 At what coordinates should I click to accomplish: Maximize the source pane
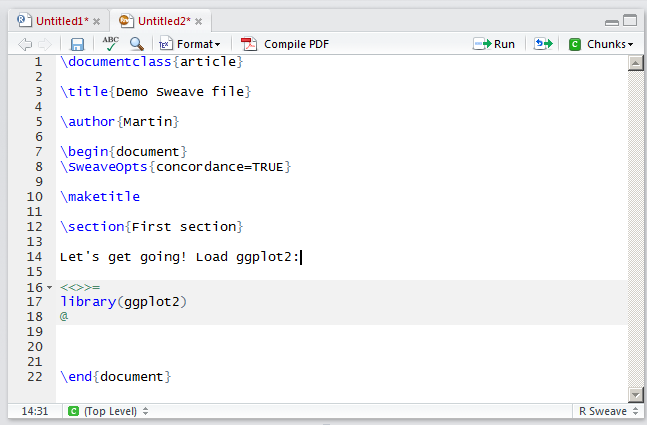pyautogui.click(x=630, y=20)
